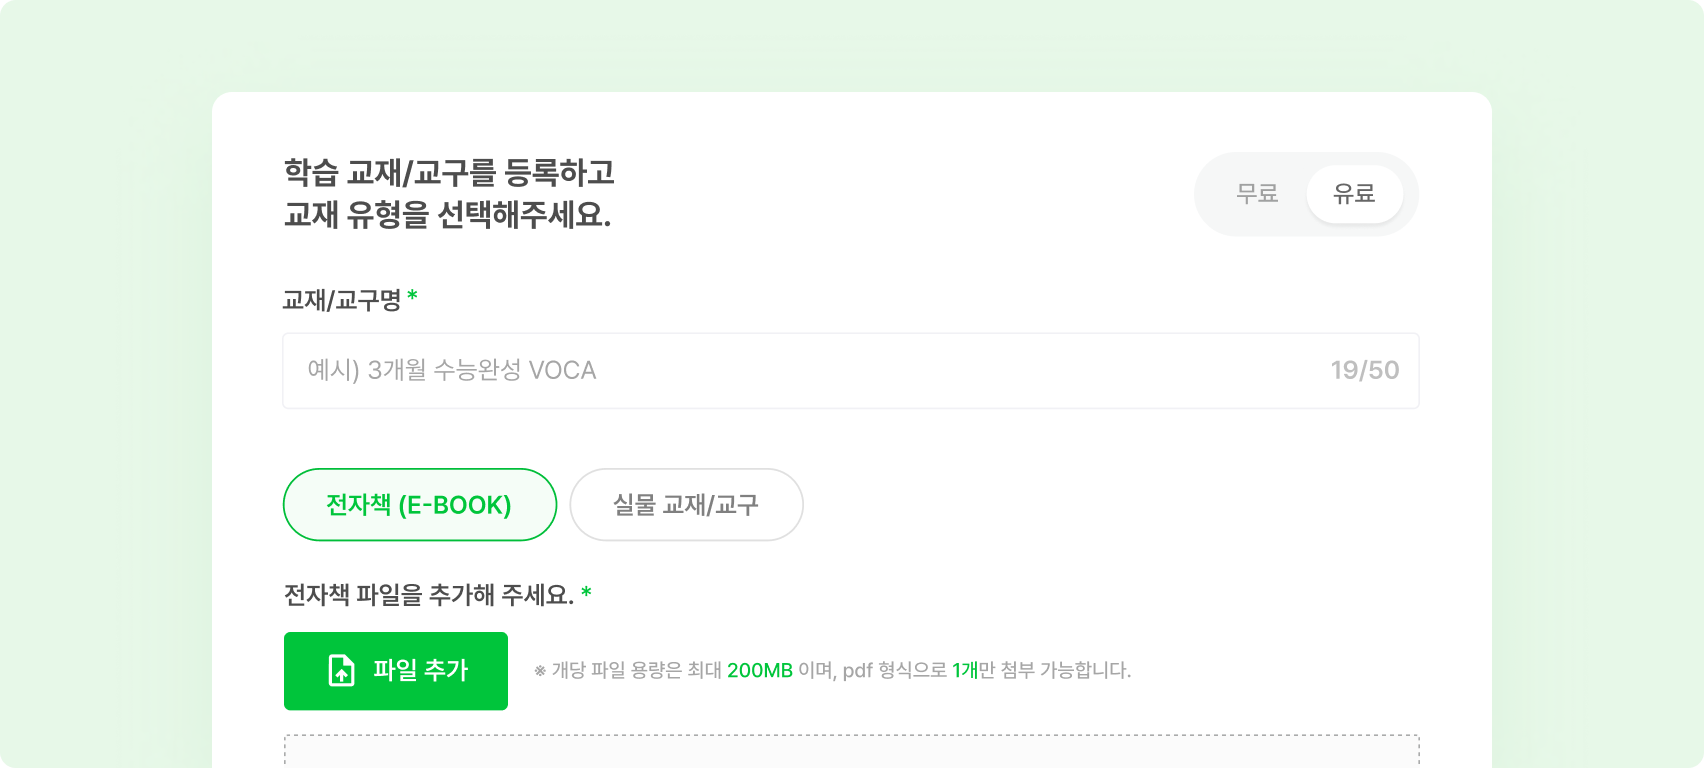
Task: Click the 19/50 character counter
Action: (x=1365, y=370)
